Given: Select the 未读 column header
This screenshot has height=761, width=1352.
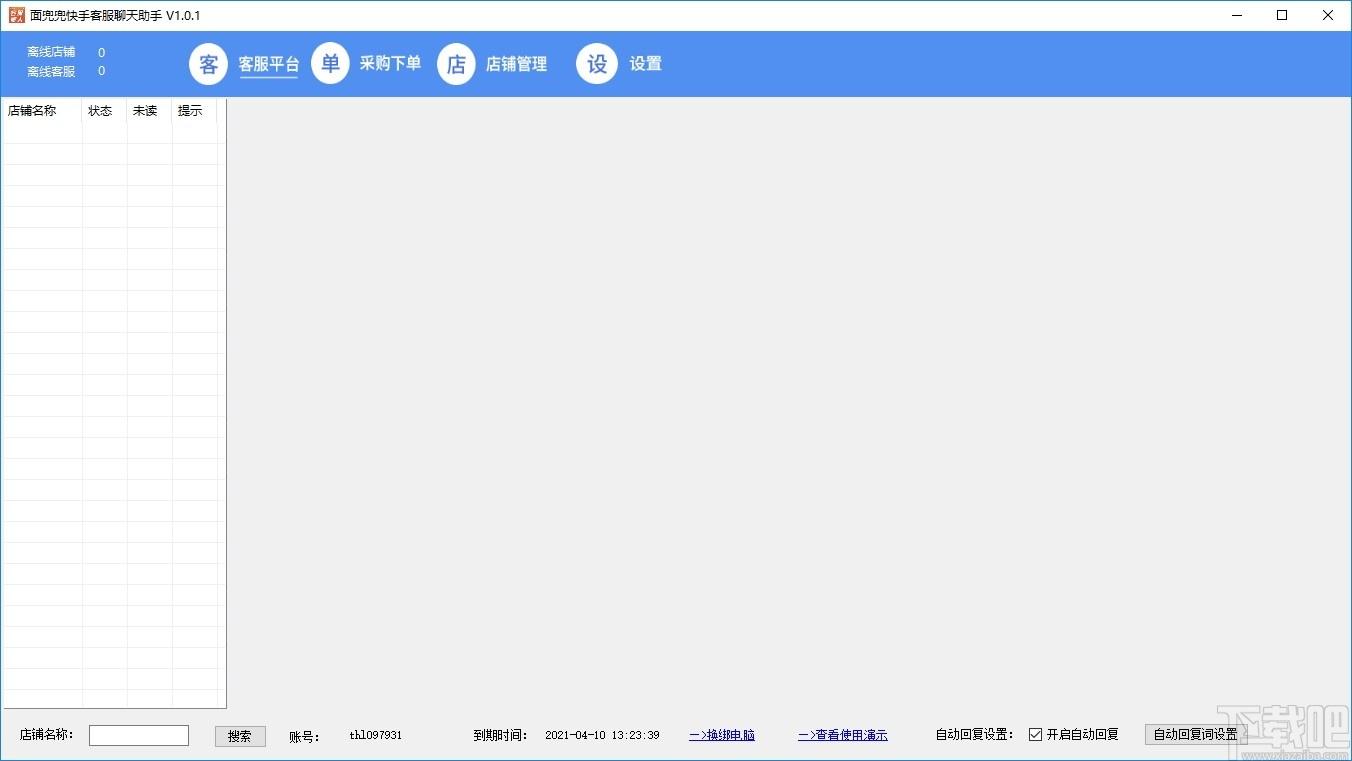Looking at the screenshot, I should tap(148, 111).
